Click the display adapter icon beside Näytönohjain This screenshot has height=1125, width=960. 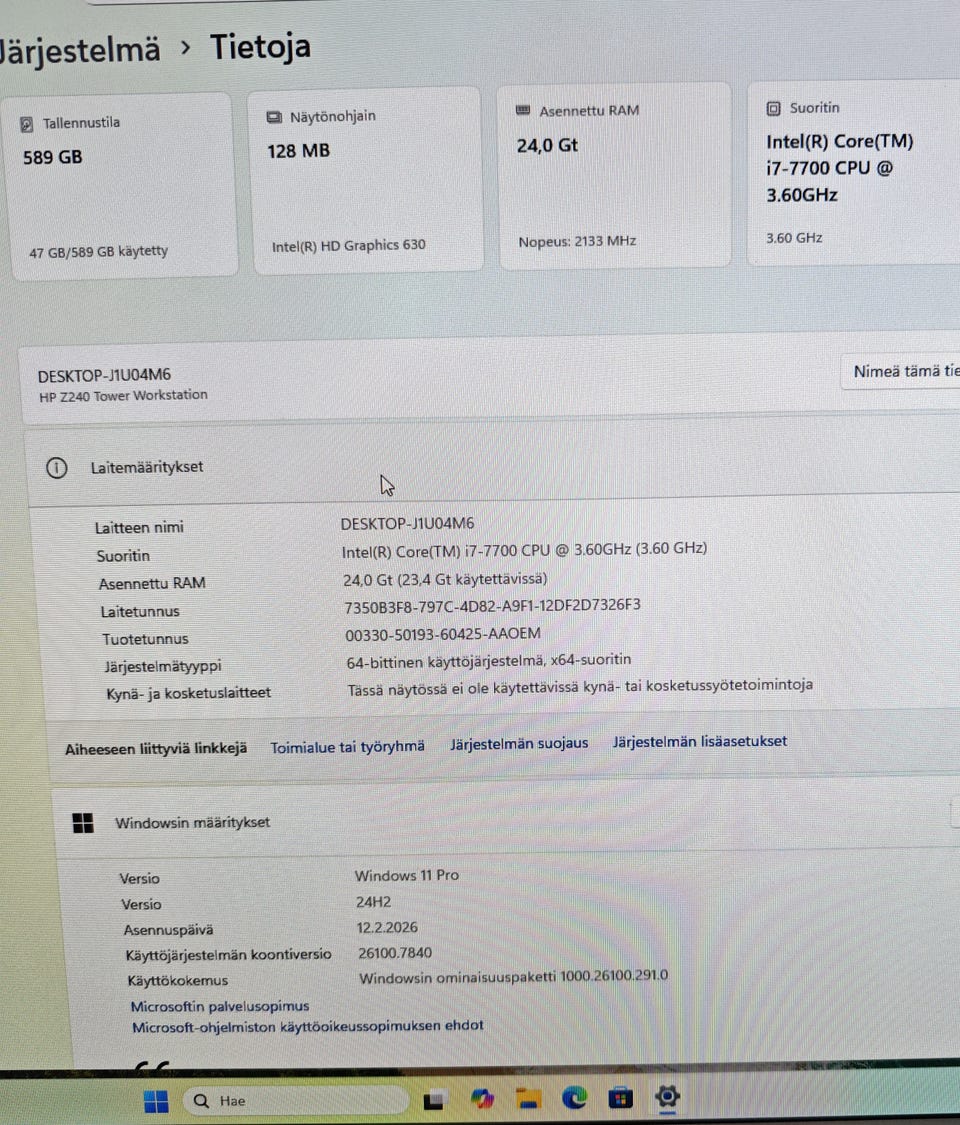274,117
